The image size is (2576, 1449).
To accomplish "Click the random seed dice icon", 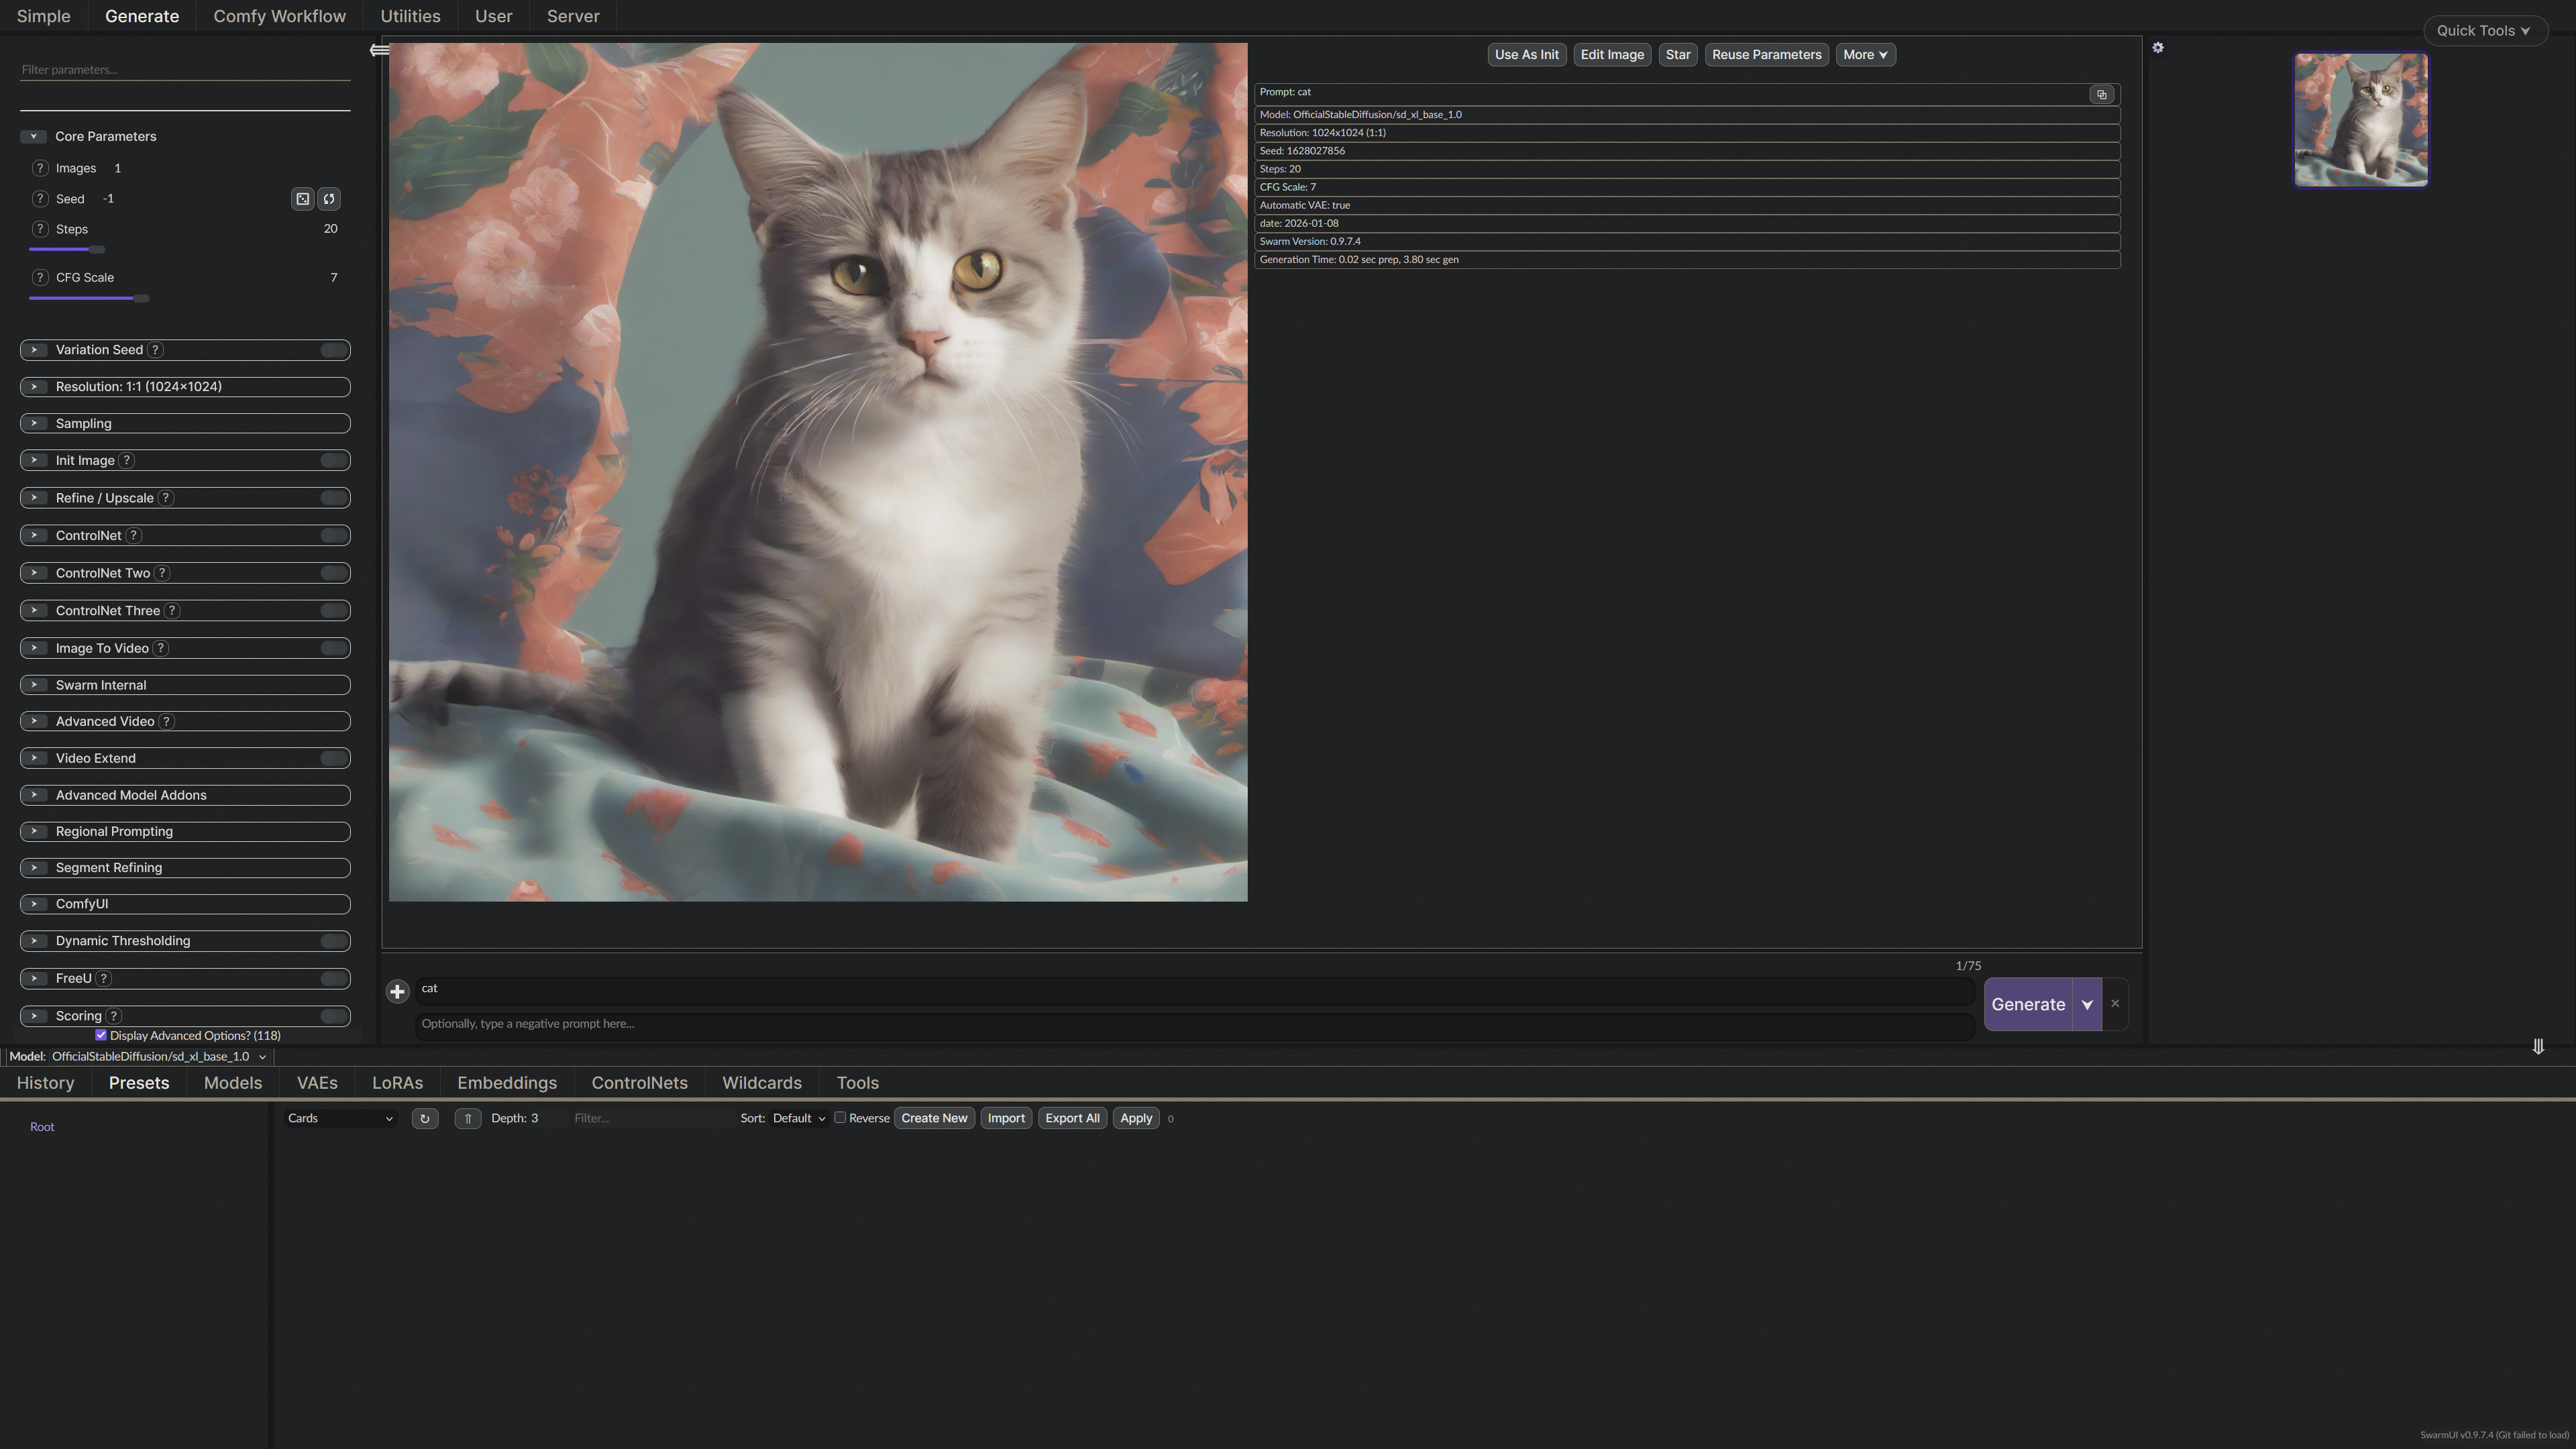I will tap(302, 199).
